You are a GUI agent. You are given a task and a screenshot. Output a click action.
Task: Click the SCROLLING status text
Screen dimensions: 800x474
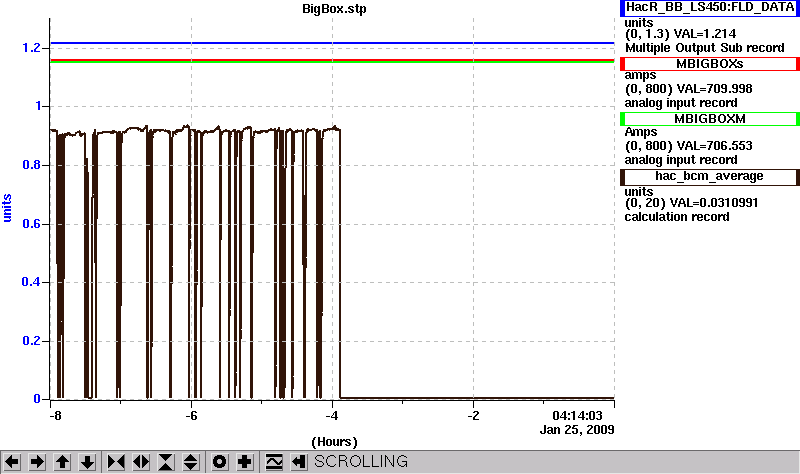coord(361,461)
